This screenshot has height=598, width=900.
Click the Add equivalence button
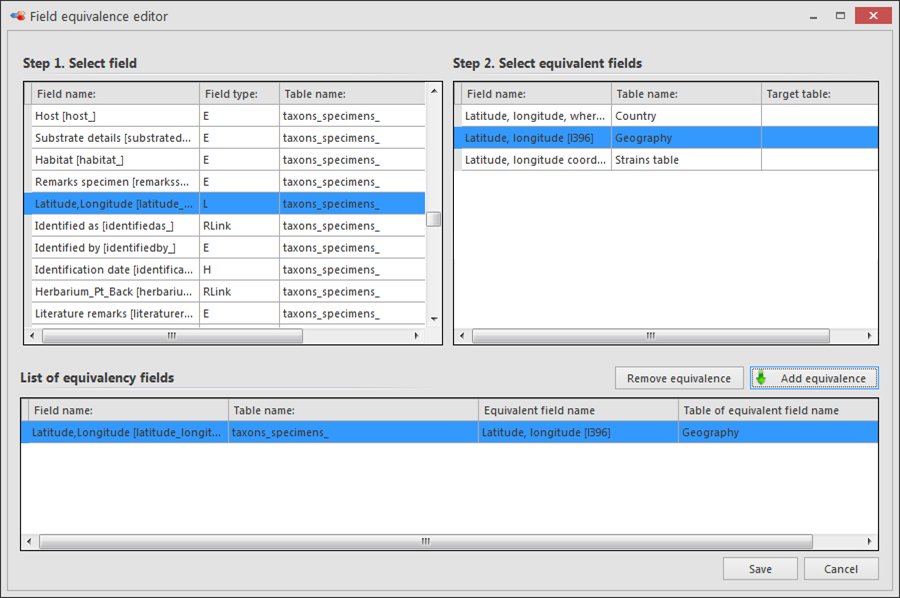[x=814, y=378]
